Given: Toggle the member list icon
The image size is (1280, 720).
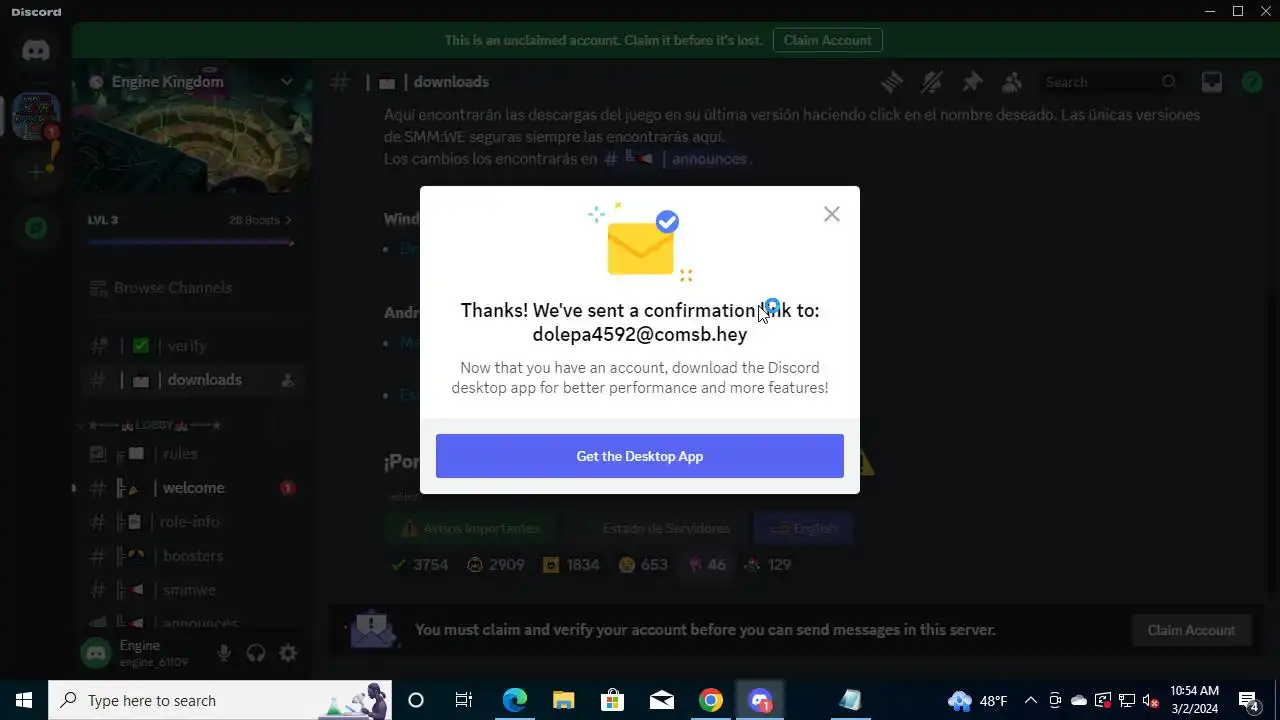Looking at the screenshot, I should click(1012, 82).
